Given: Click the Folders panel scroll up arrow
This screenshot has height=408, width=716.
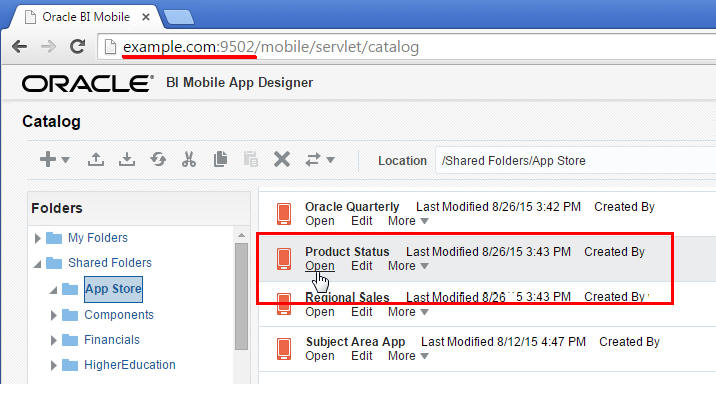Looking at the screenshot, I should click(x=241, y=235).
